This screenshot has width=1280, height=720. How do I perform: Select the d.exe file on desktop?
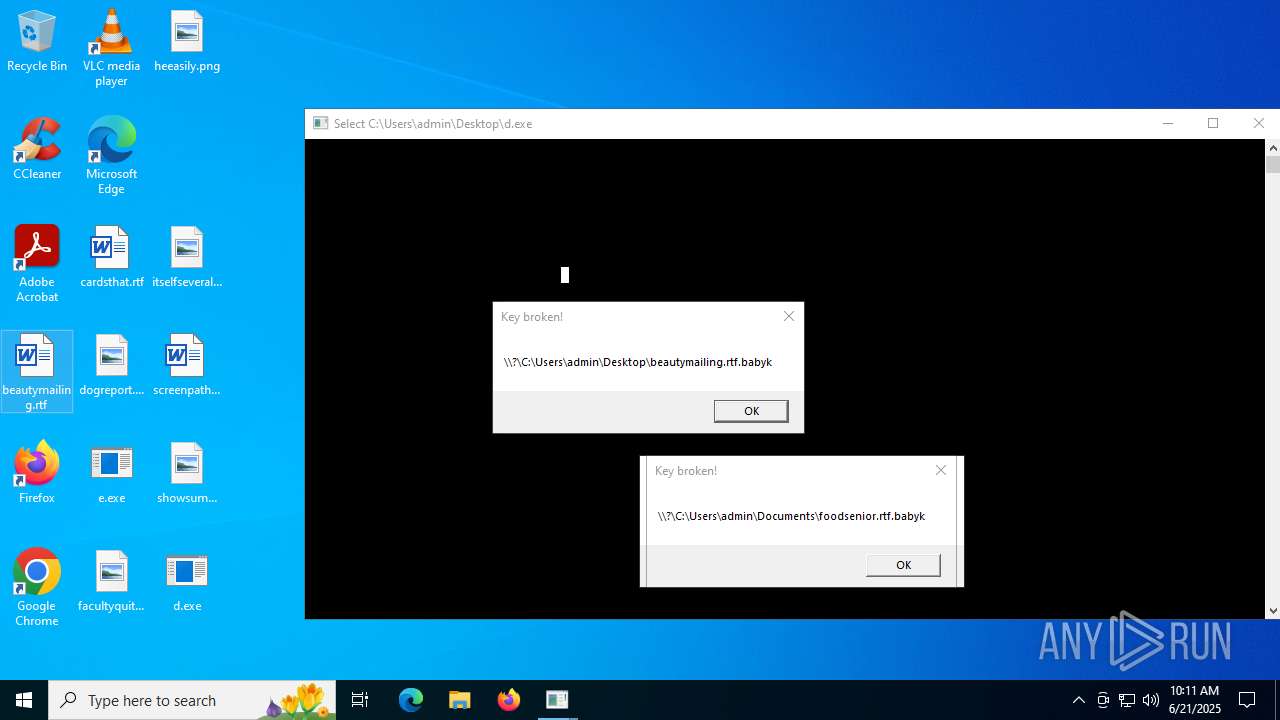[x=187, y=582]
